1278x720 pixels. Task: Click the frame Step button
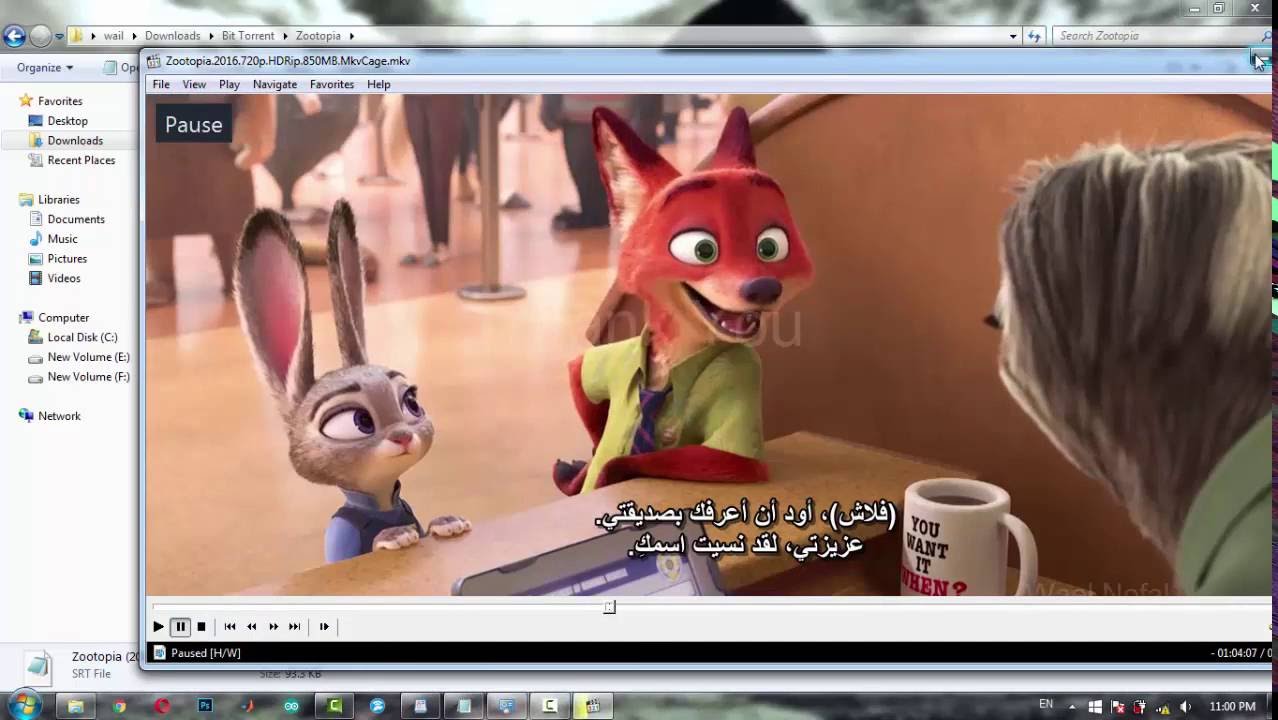[324, 627]
